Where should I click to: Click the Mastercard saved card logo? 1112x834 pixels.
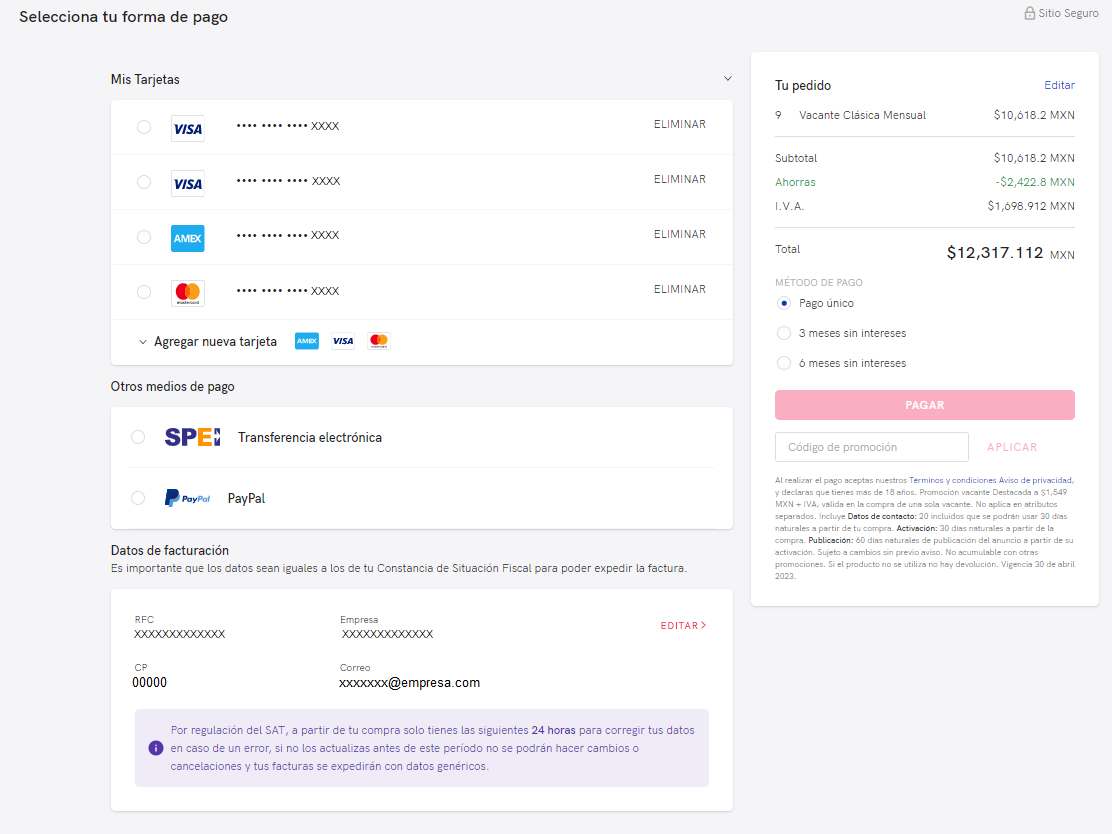[188, 293]
